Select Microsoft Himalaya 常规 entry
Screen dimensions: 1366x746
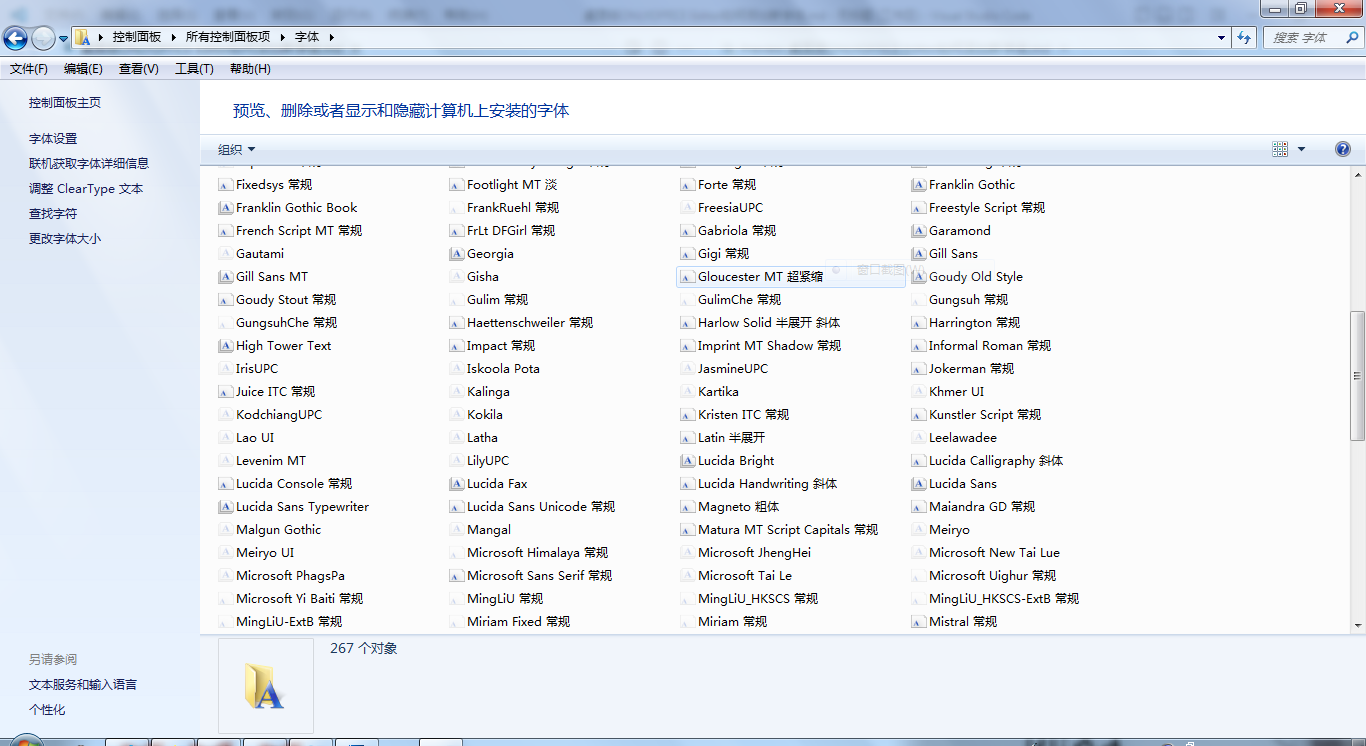point(537,552)
